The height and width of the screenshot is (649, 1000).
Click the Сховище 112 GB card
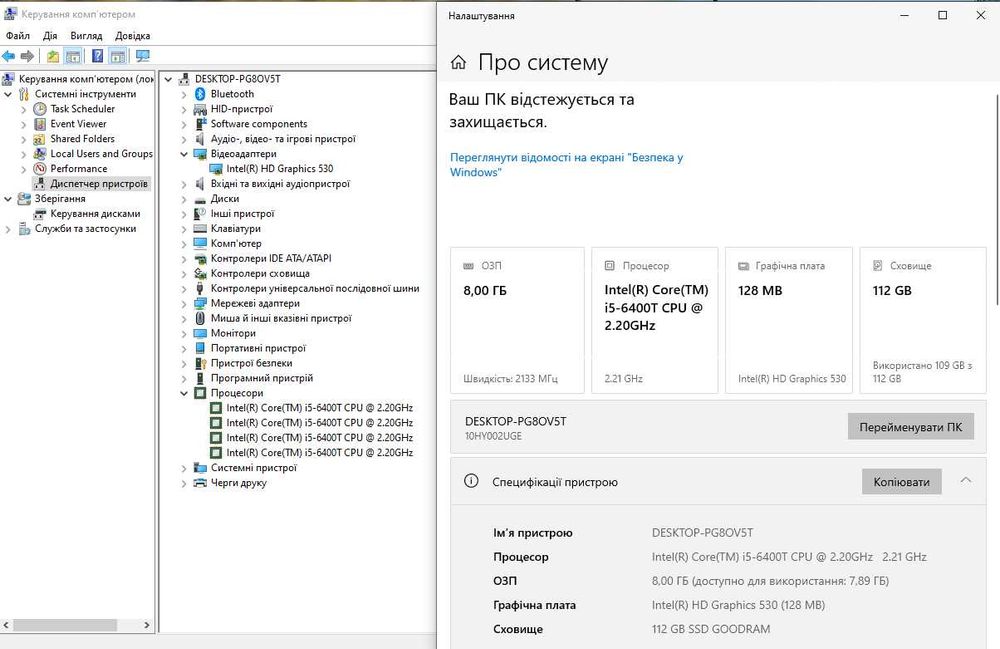point(923,320)
